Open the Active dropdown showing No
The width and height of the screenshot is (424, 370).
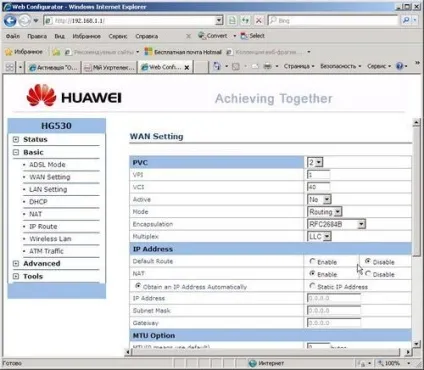click(x=327, y=200)
